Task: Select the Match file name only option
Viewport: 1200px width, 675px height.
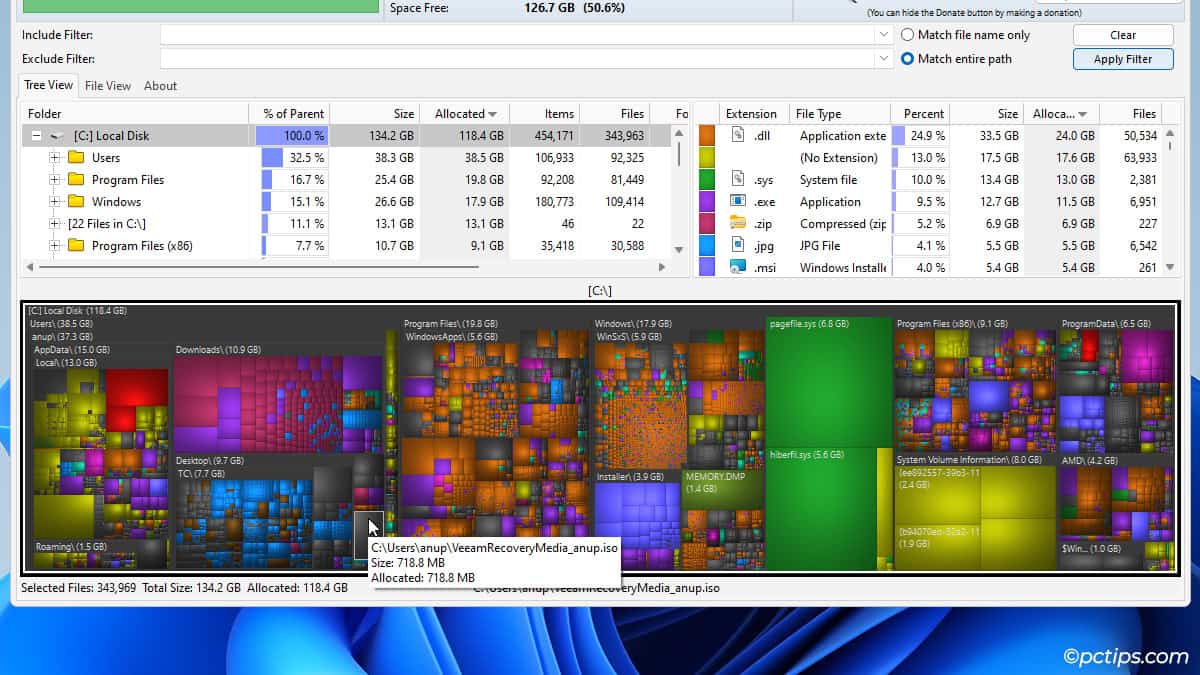Action: click(909, 34)
